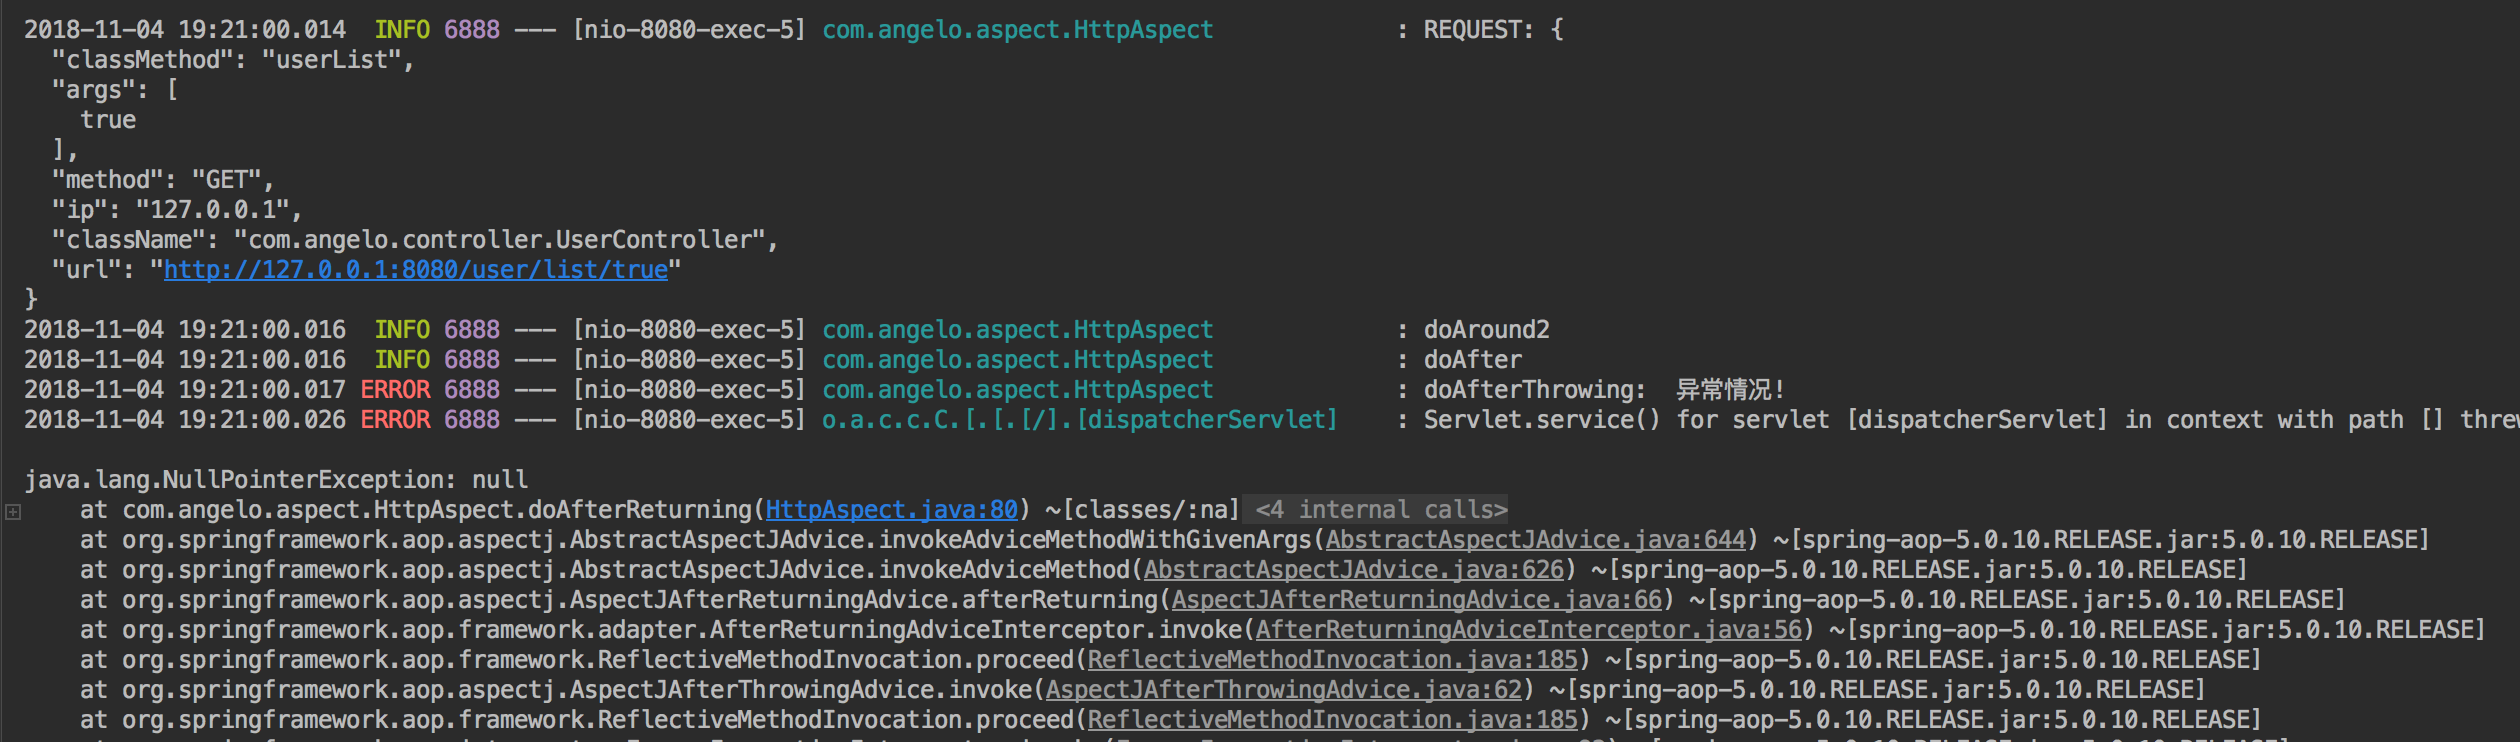The height and width of the screenshot is (742, 2520).
Task: Click the '"ip": "127.0.0.1",' line
Action: click(176, 210)
